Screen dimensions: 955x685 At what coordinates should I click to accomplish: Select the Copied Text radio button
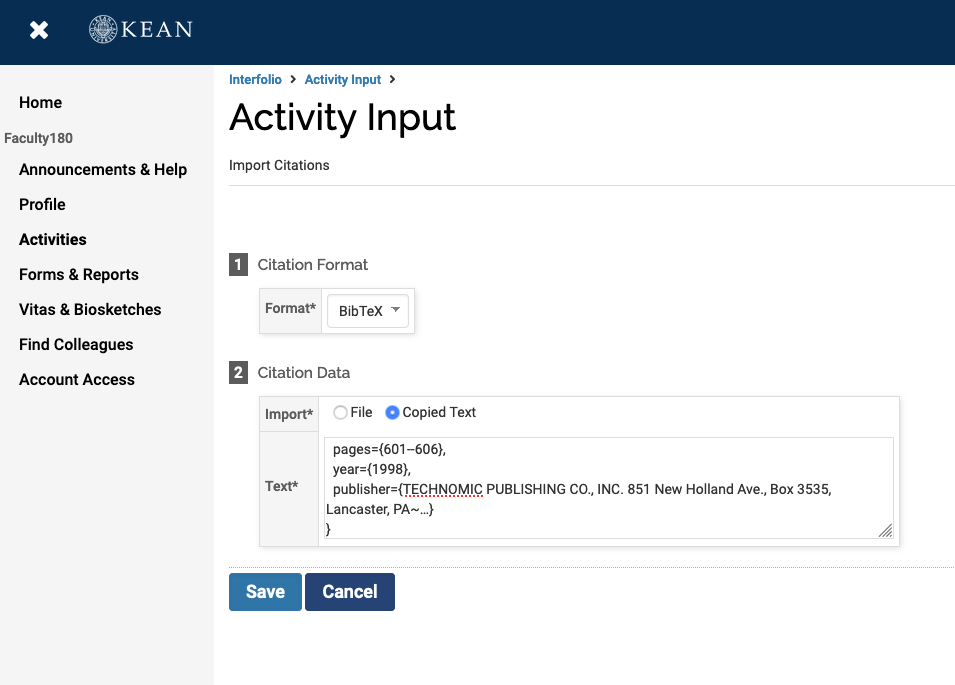[392, 413]
